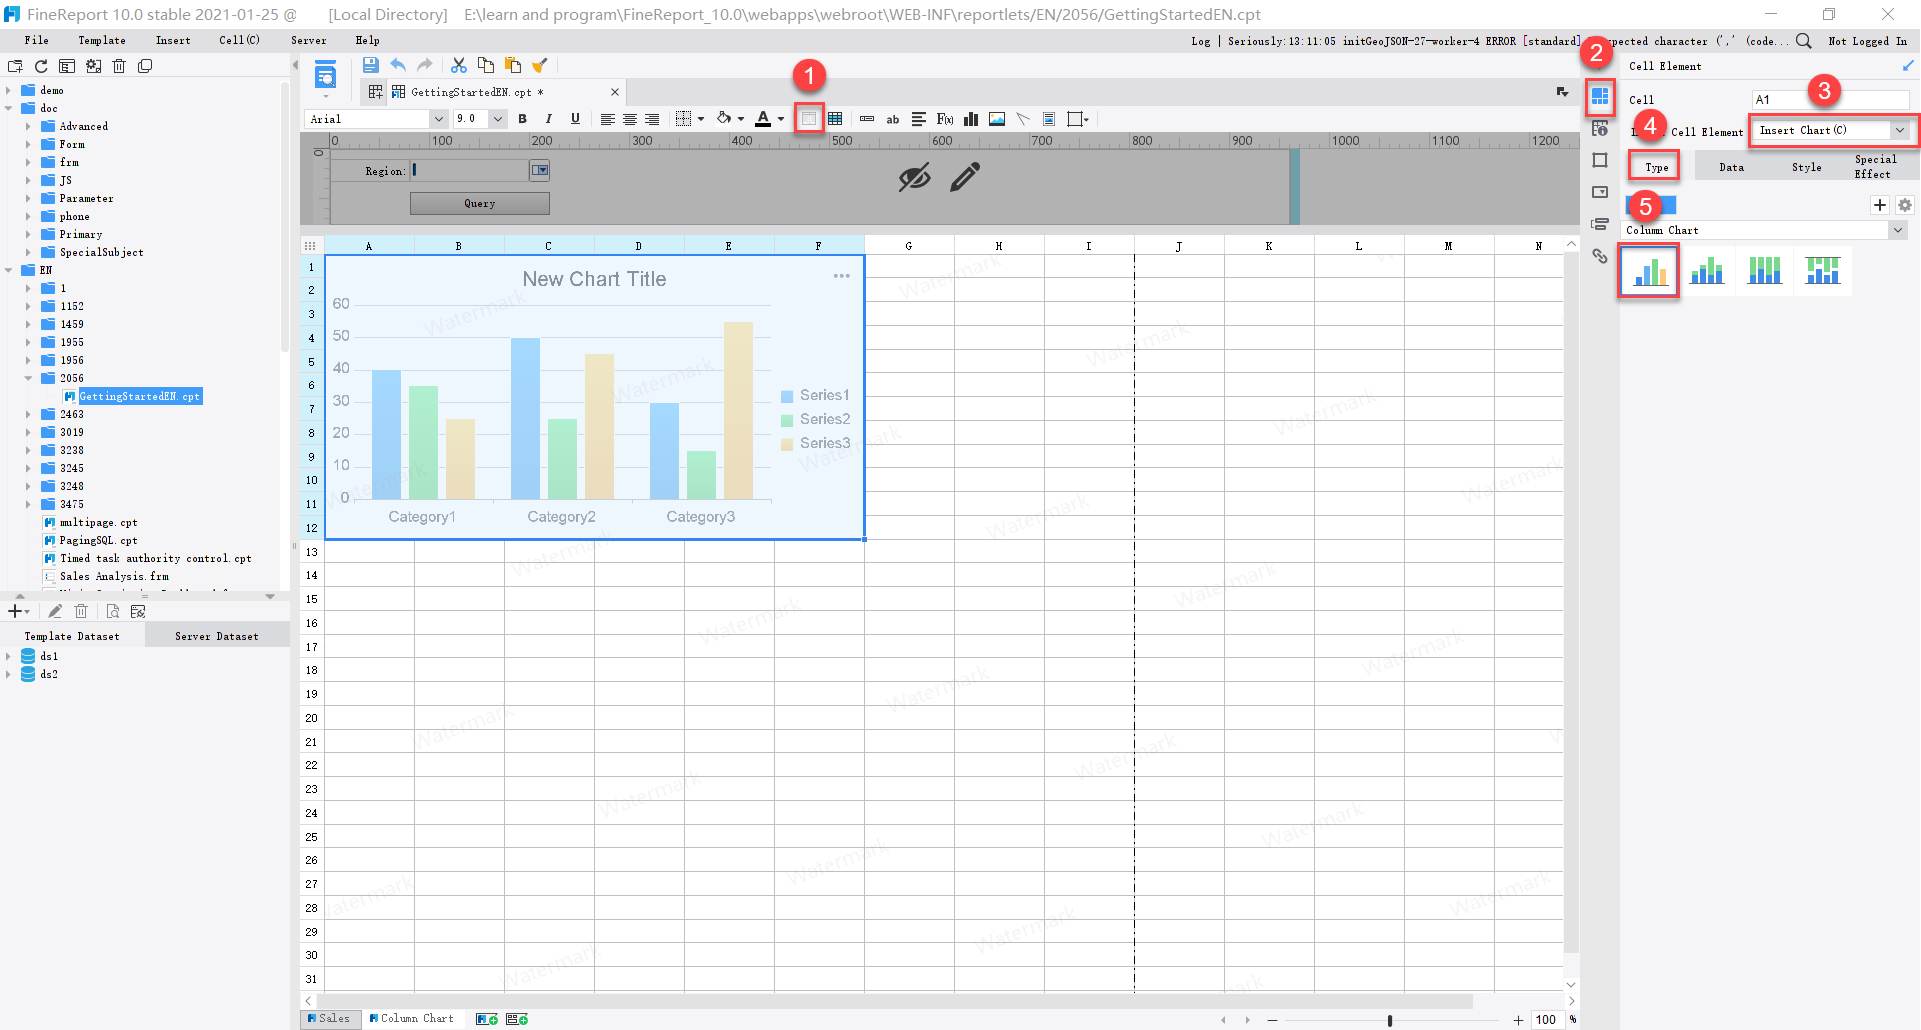
Task: Click the Format Painter brush icon
Action: pos(540,65)
